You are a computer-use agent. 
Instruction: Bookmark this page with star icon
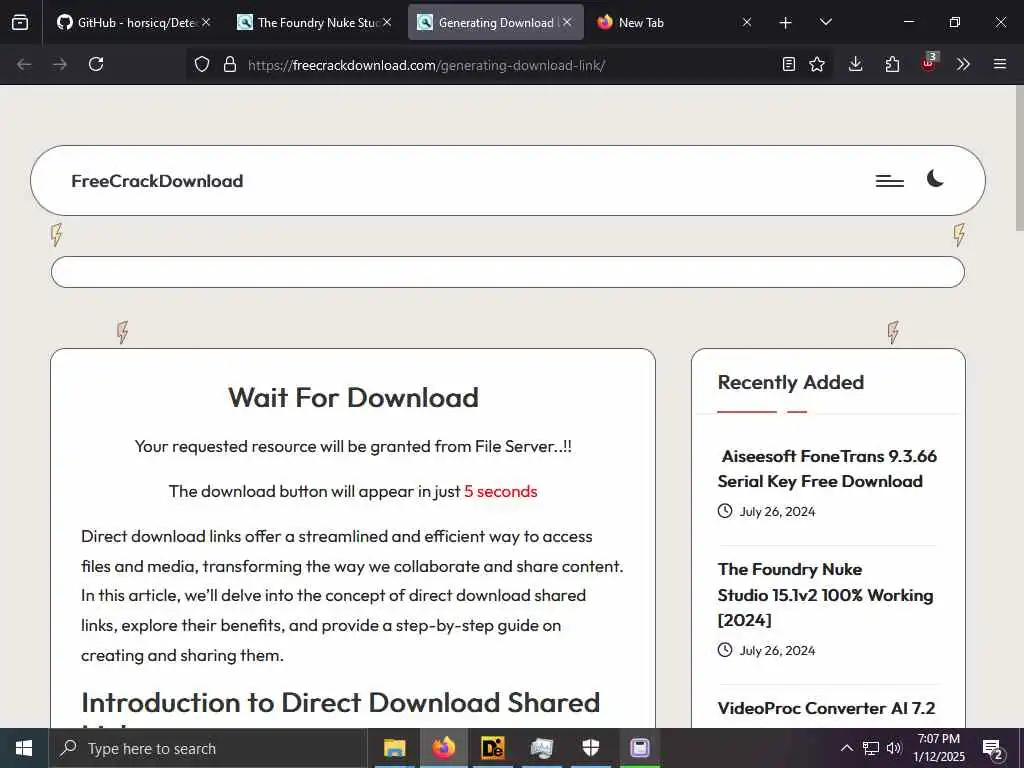coord(817,64)
